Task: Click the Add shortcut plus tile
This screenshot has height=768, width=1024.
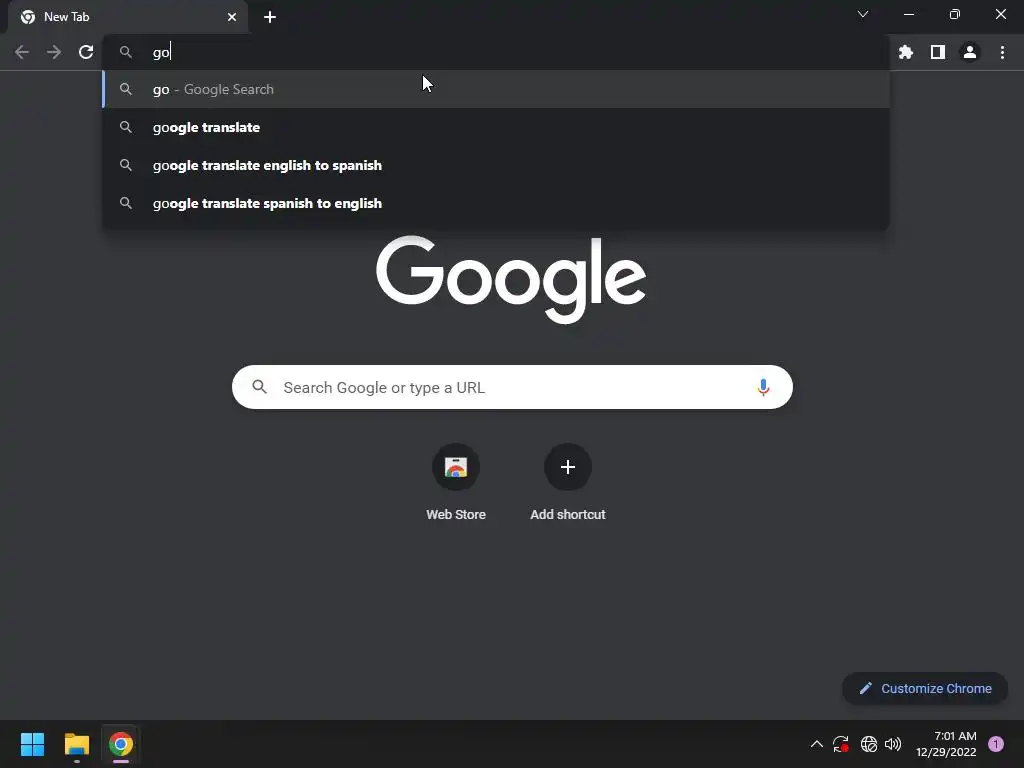Action: (x=568, y=467)
